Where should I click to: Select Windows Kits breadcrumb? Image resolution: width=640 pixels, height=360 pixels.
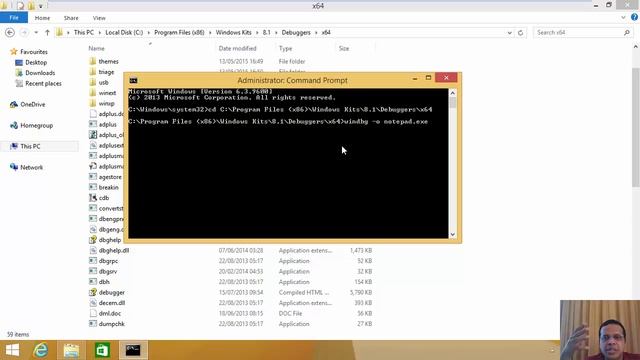click(x=233, y=32)
